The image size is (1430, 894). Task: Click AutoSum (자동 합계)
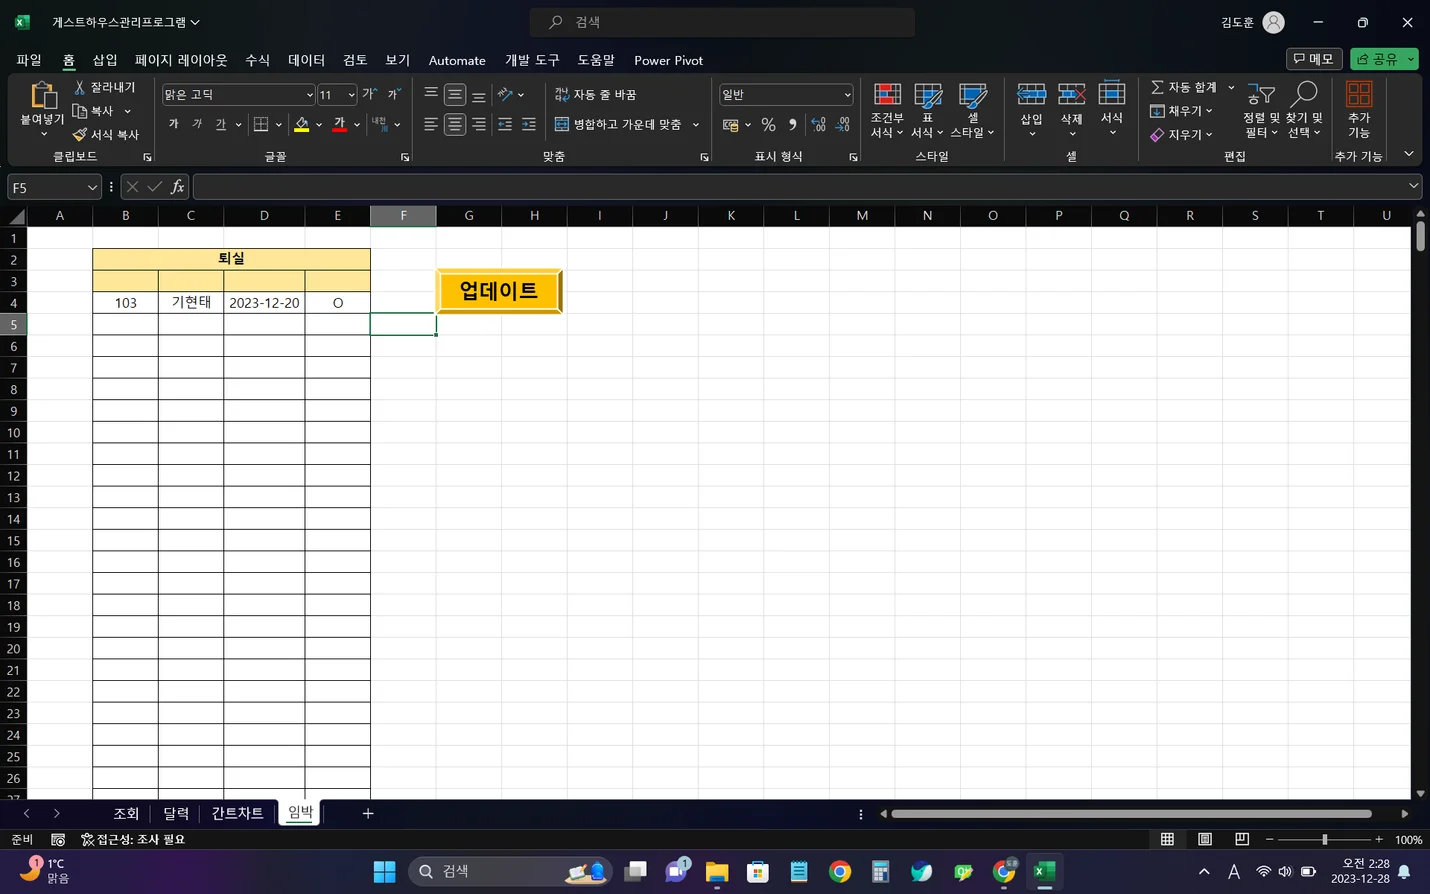pos(1183,87)
